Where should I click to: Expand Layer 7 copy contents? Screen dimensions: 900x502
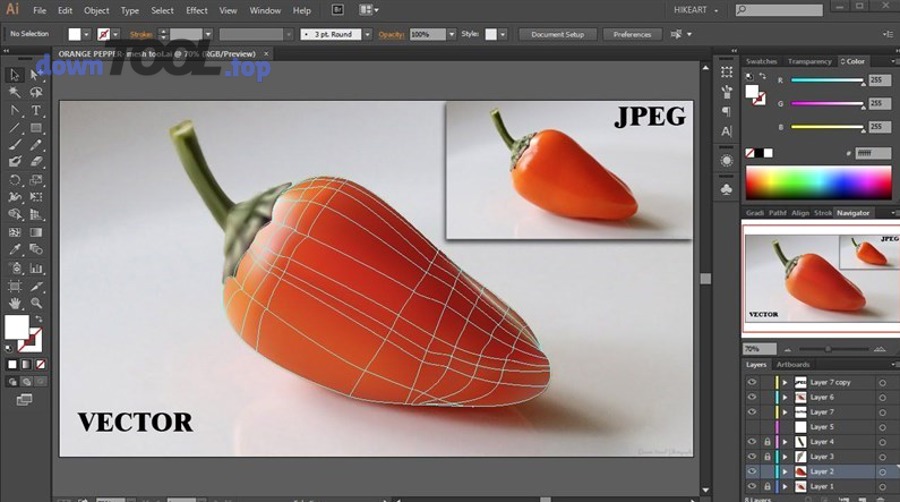pos(785,382)
